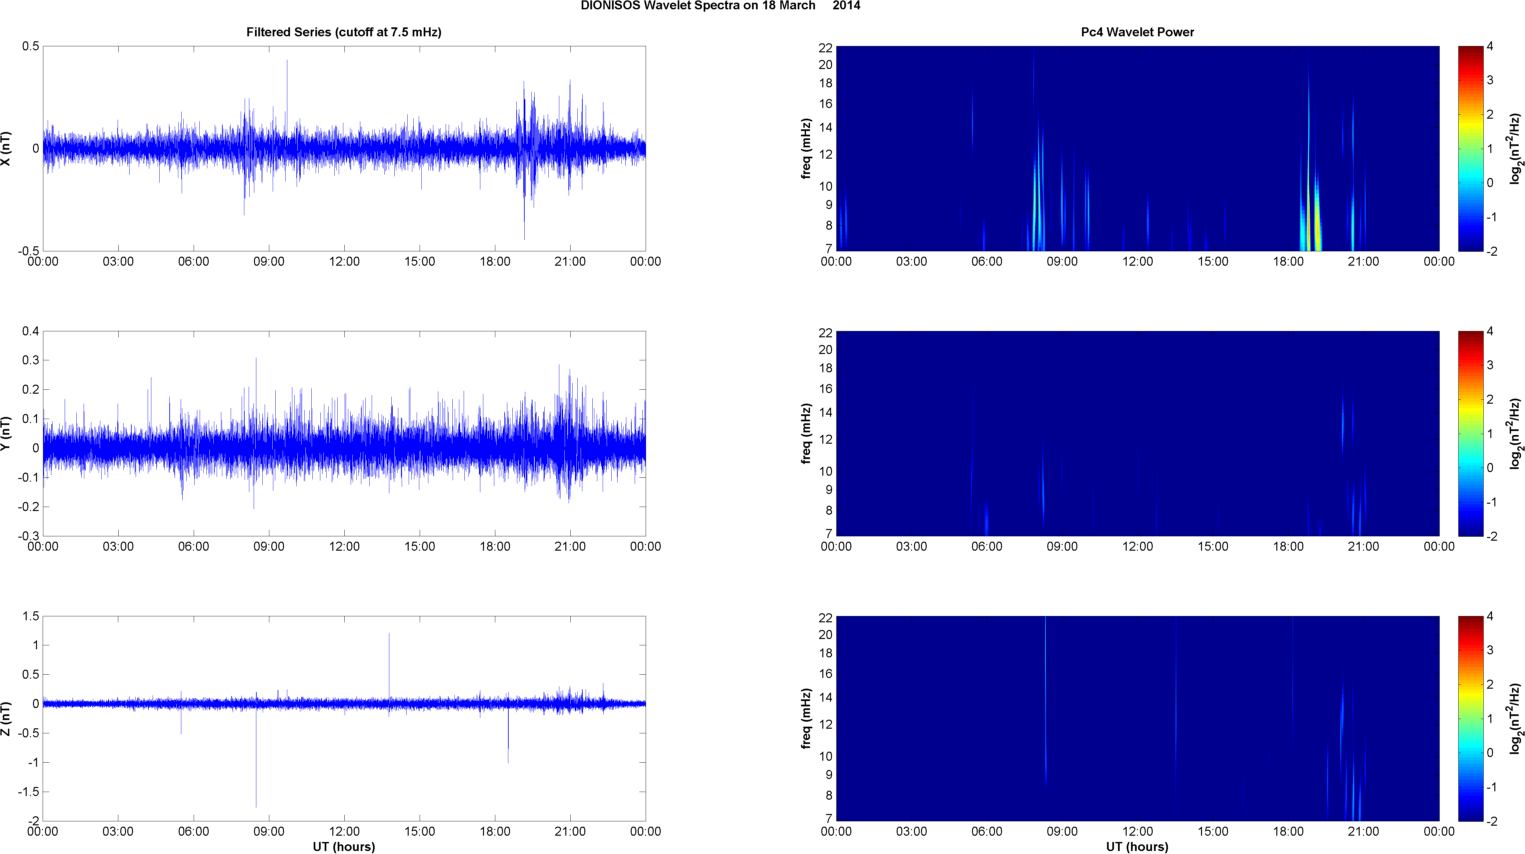Click the 'freq (mHz)' label of the top spectrogram
Viewport: 1525px width, 854px height.
coord(806,148)
